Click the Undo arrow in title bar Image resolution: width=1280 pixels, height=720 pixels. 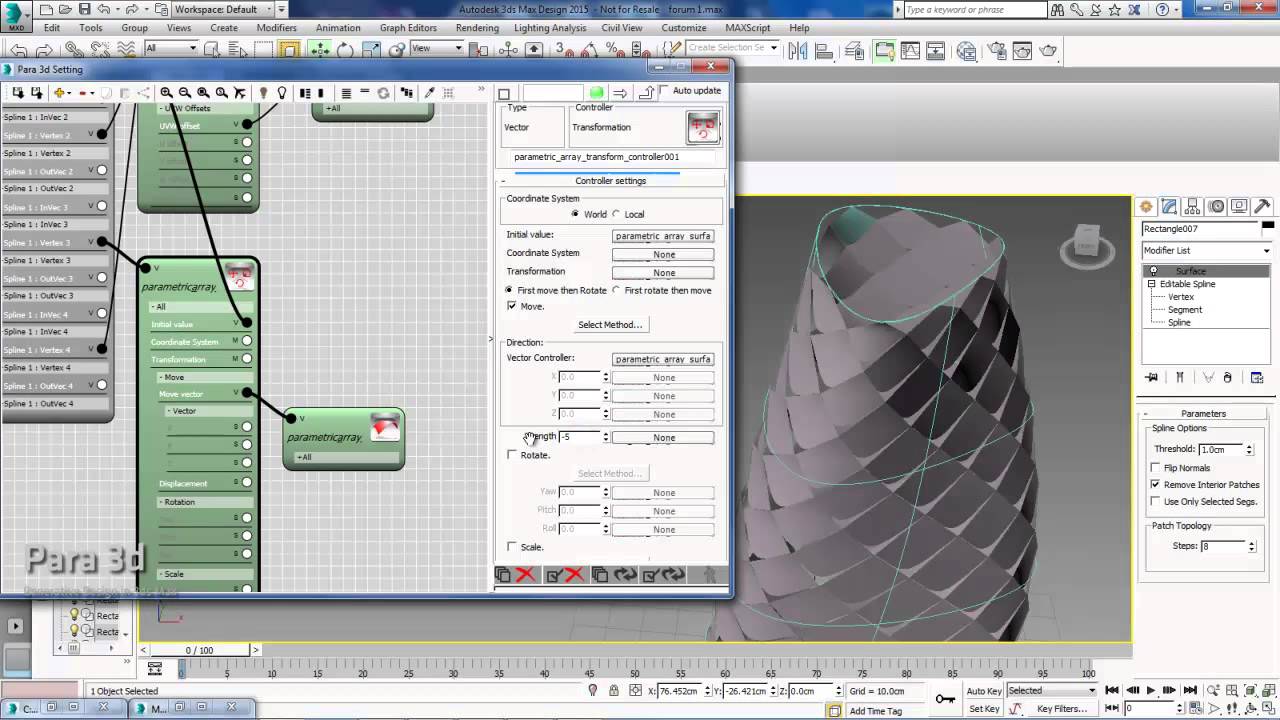pyautogui.click(x=104, y=10)
